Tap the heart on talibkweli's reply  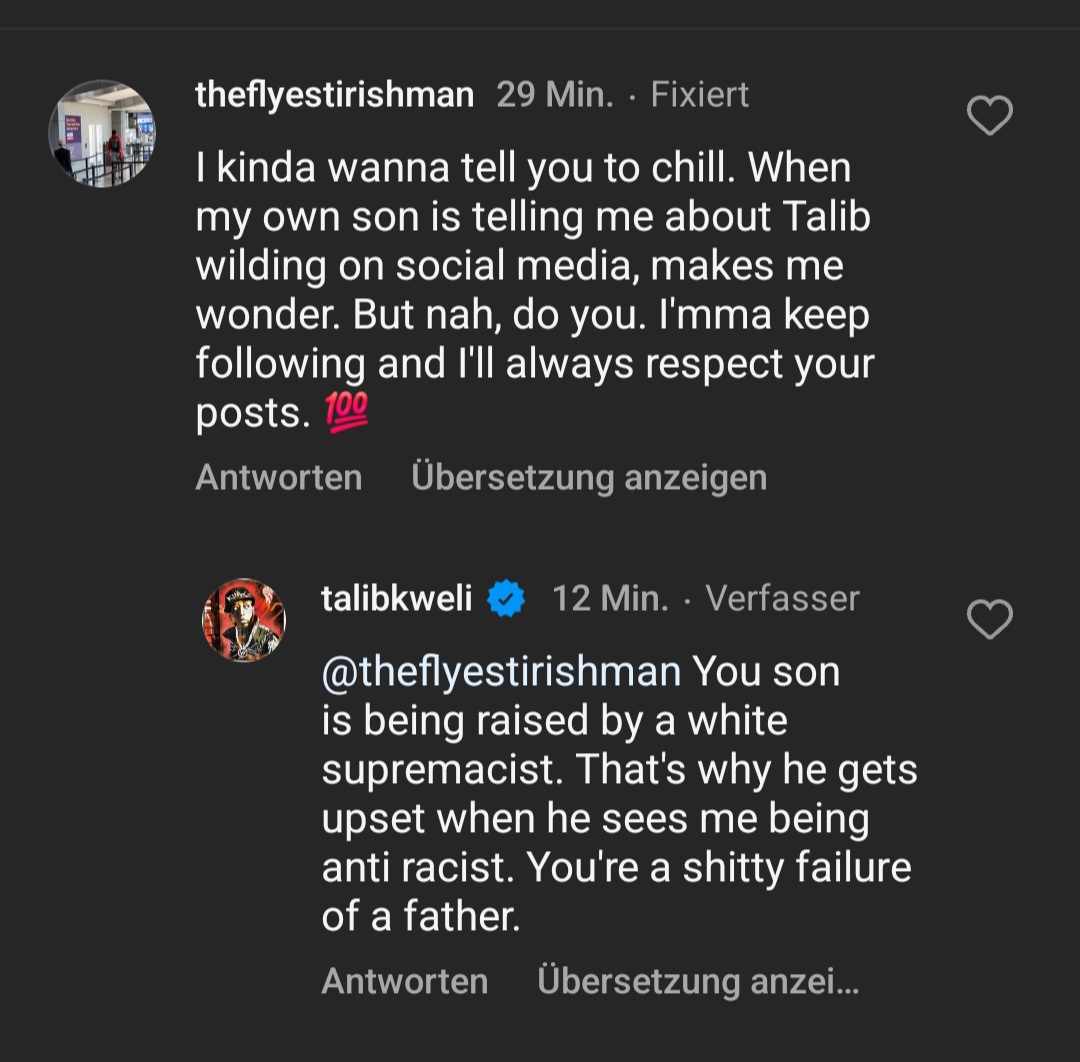(990, 620)
